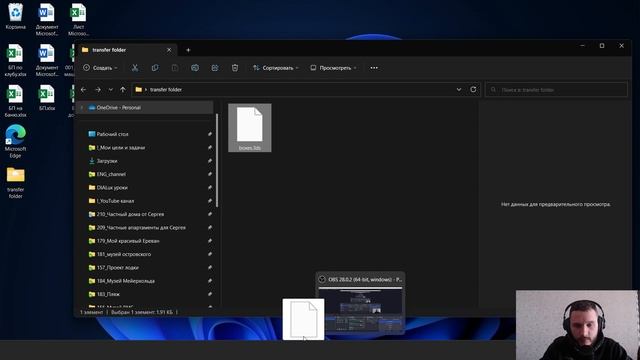This screenshot has height=360, width=640.
Task: Open the Создать dropdown
Action: point(100,68)
